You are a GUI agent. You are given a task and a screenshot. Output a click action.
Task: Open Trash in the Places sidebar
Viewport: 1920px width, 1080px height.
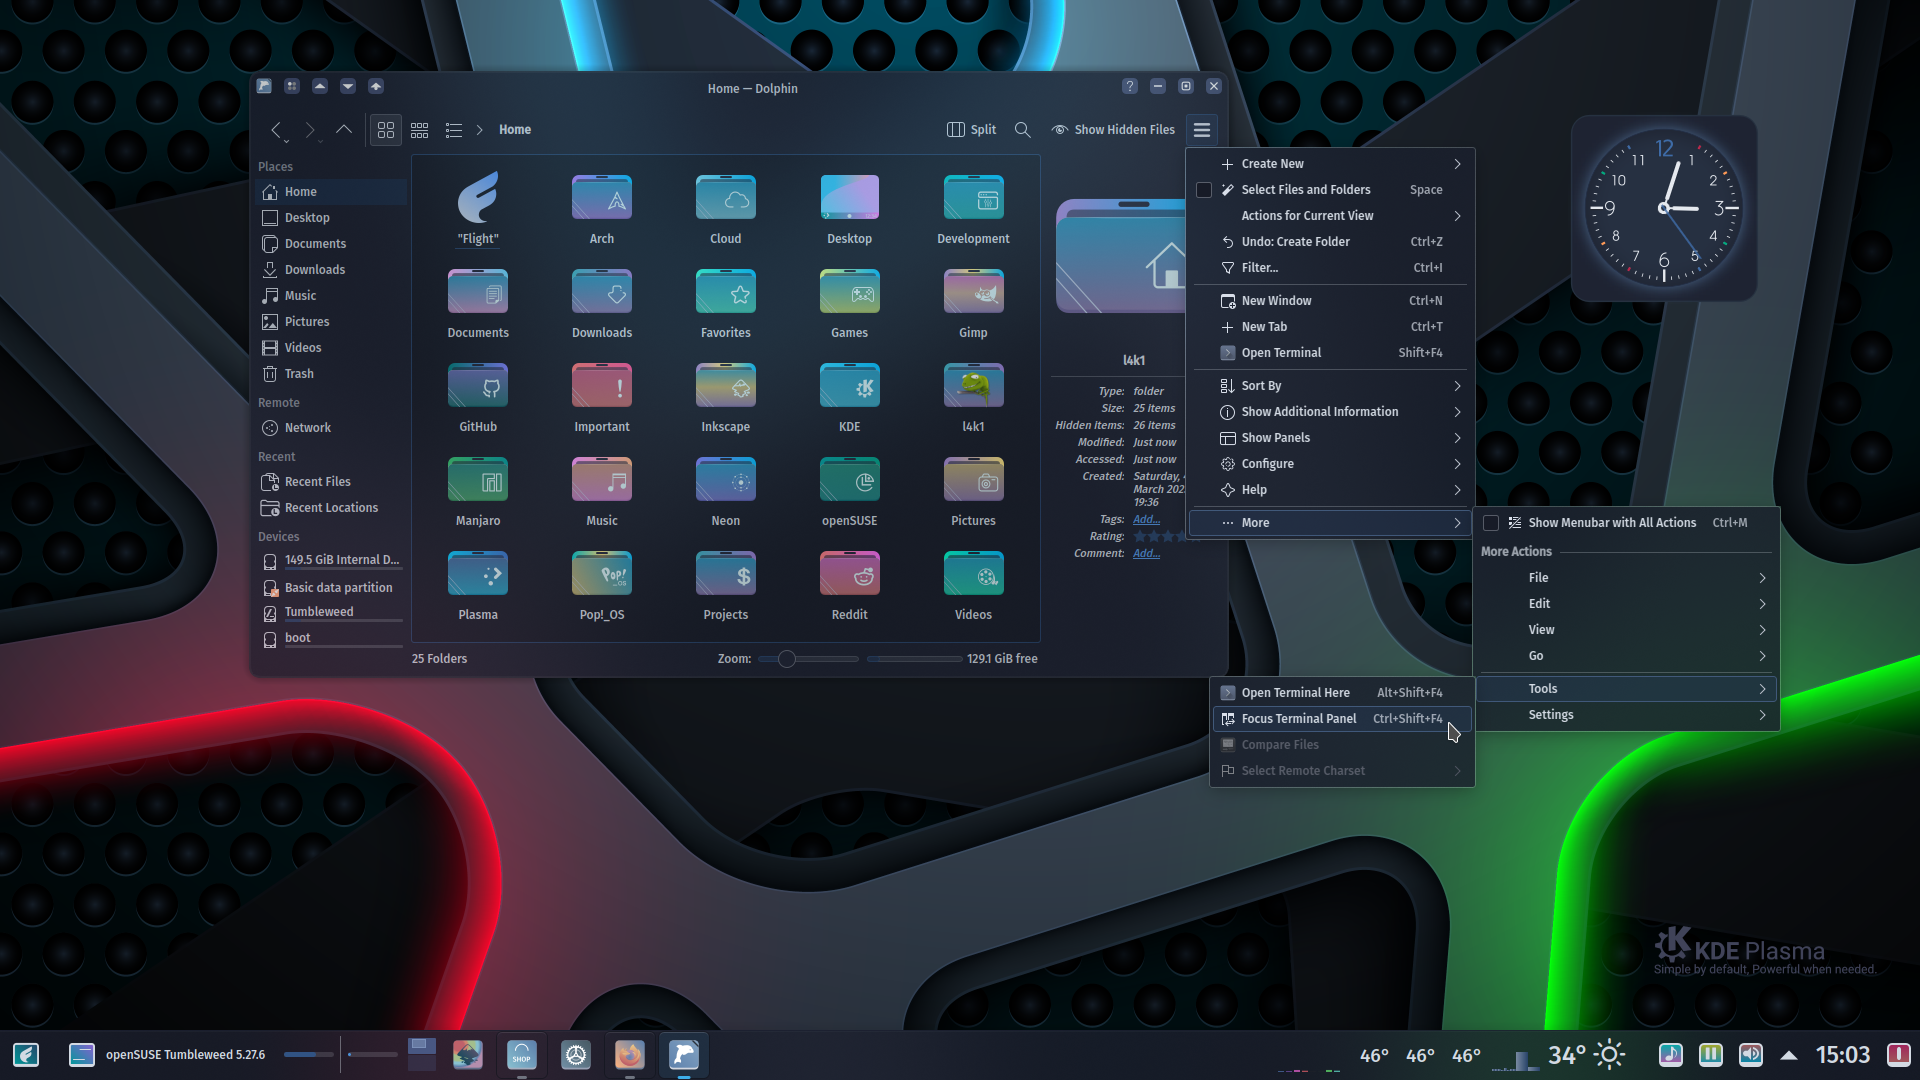[331, 374]
